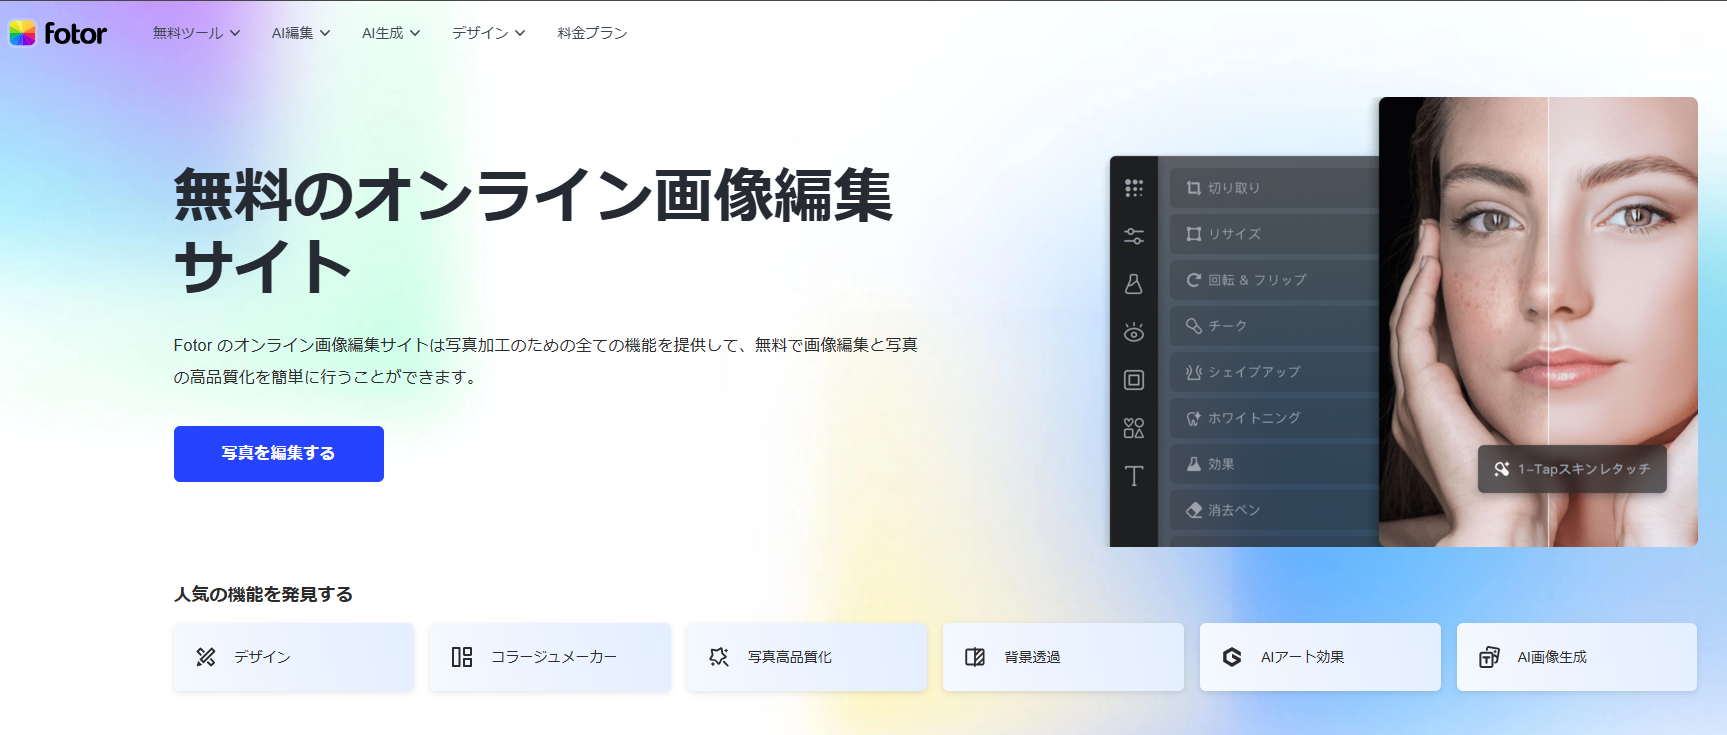Screen dimensions: 1727x735
Task: Expand the AI生成 dropdown menu
Action: (x=390, y=33)
